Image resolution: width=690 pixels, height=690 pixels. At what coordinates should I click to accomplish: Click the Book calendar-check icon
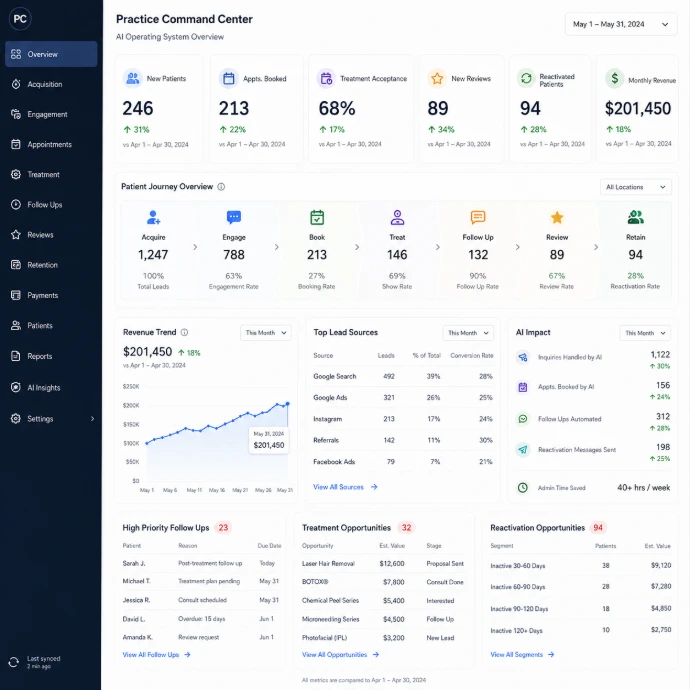click(317, 217)
